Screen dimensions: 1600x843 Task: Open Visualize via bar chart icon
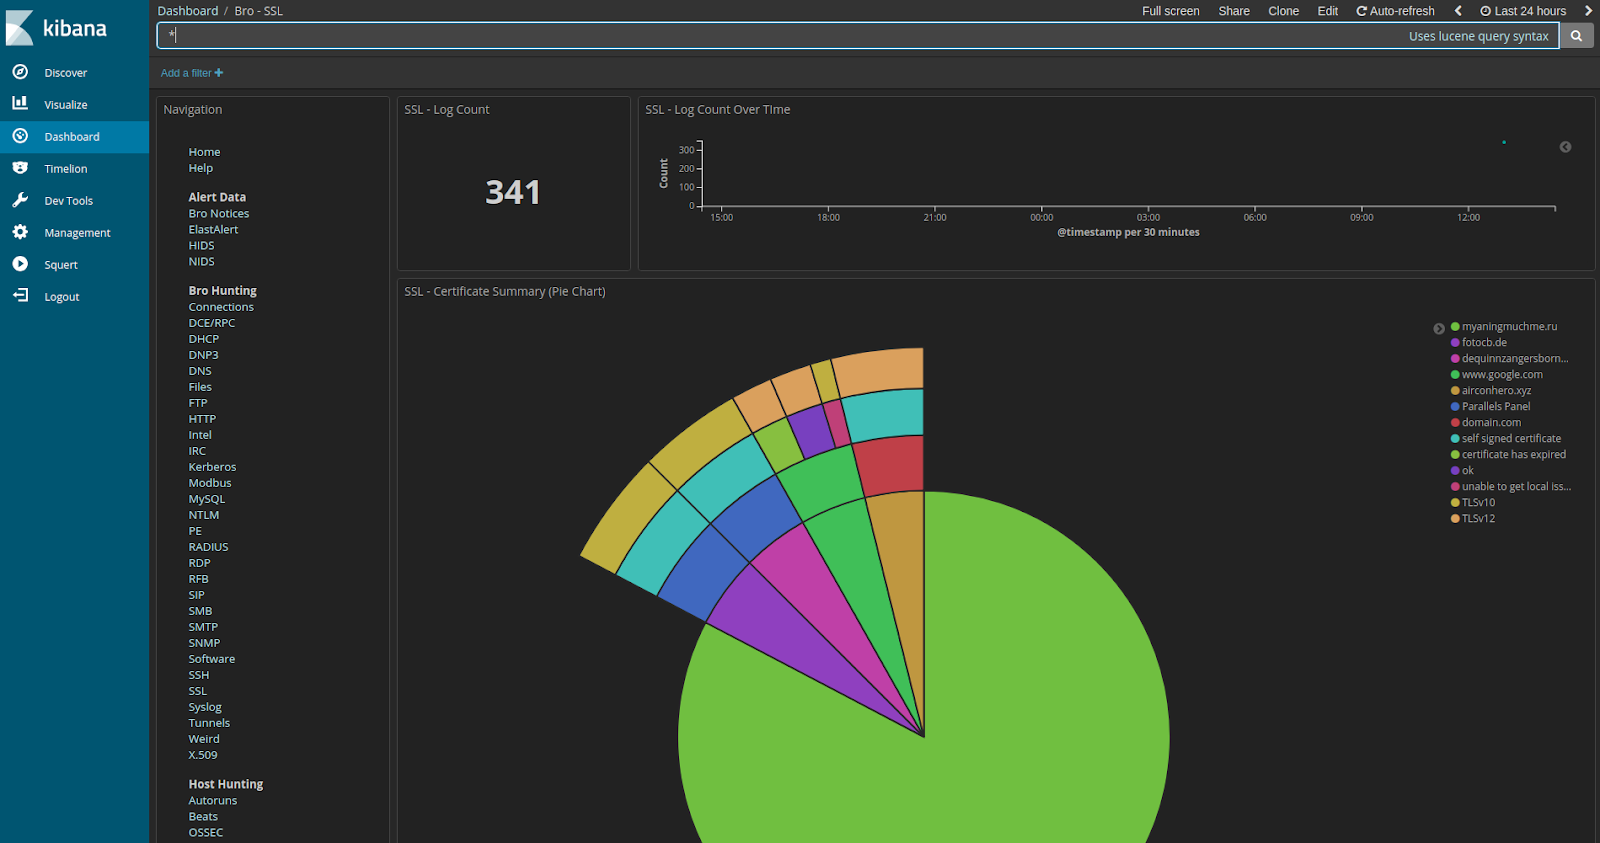click(x=20, y=103)
